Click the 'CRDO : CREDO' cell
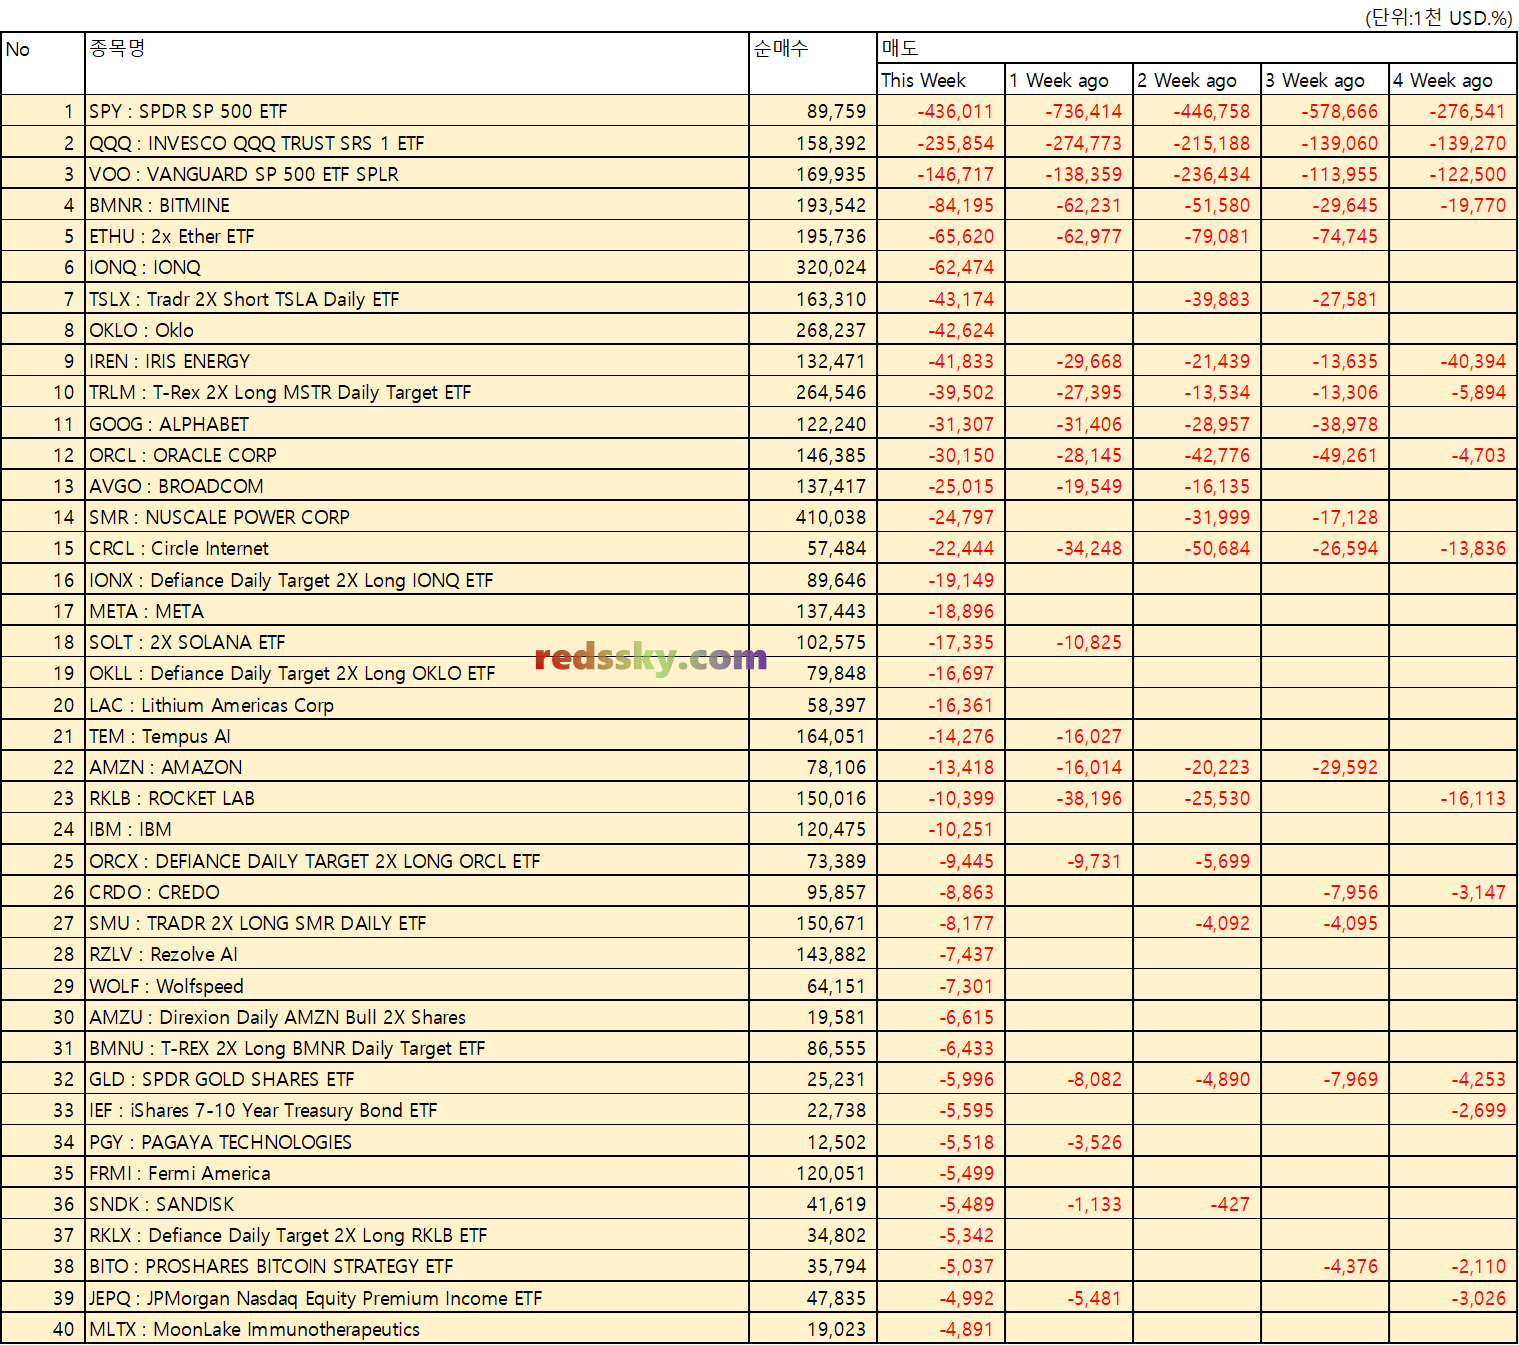1519x1345 pixels. tap(417, 892)
